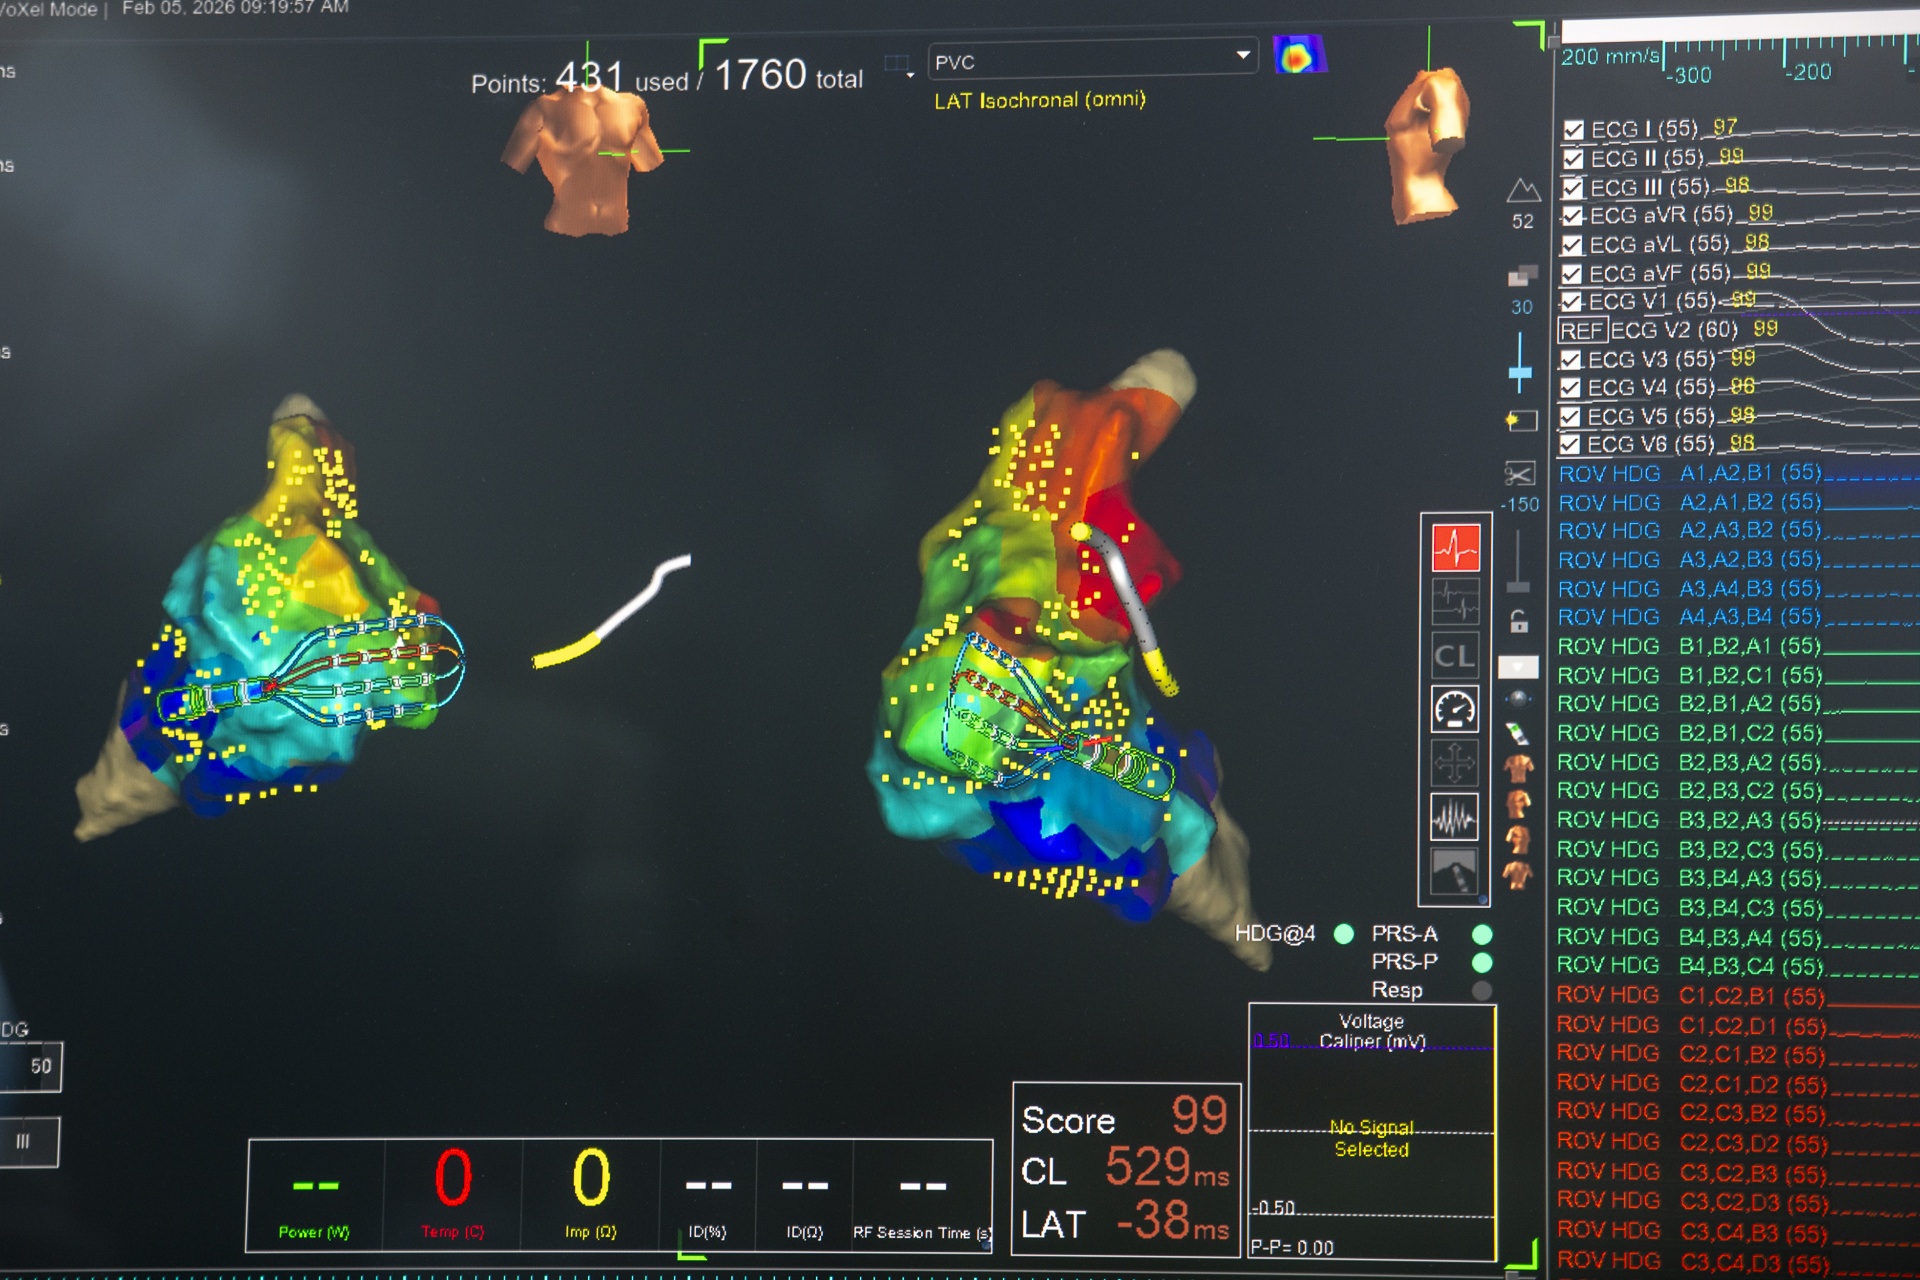Click the overlapping squares transparency icon
The image size is (1920, 1280).
coord(1522,275)
